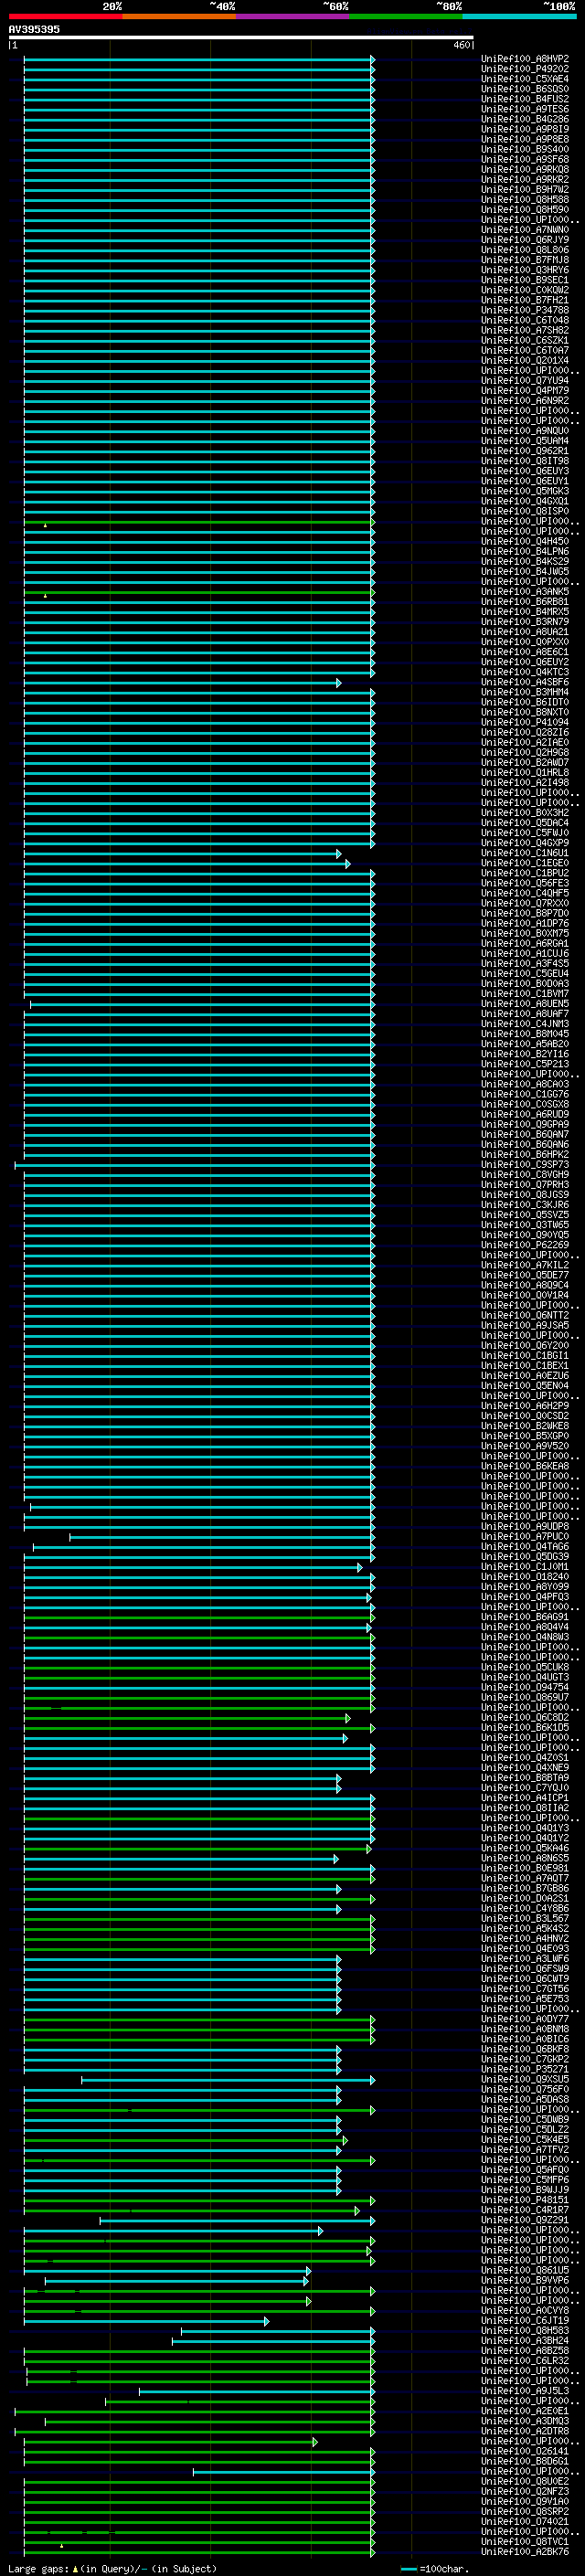Select hit label UniRef100_B7FMJ8

coord(525,260)
